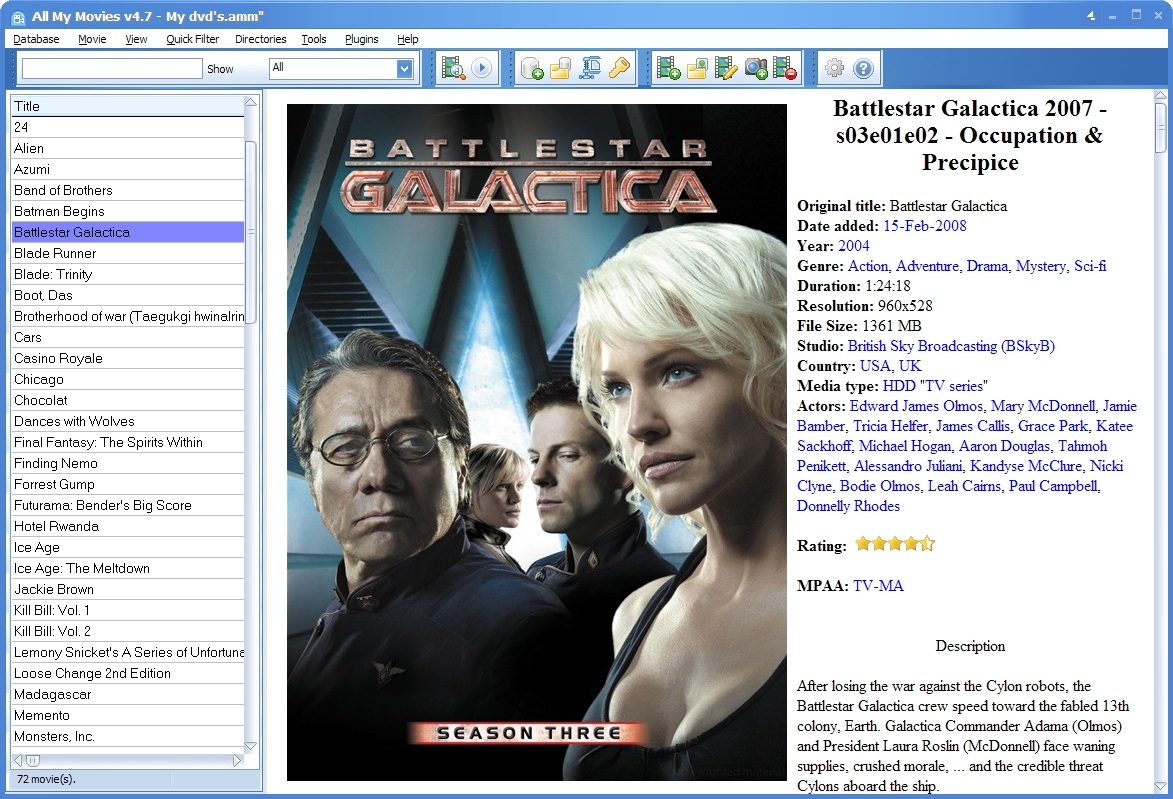
Task: Click the movie list scroll down arrow
Action: [251, 746]
